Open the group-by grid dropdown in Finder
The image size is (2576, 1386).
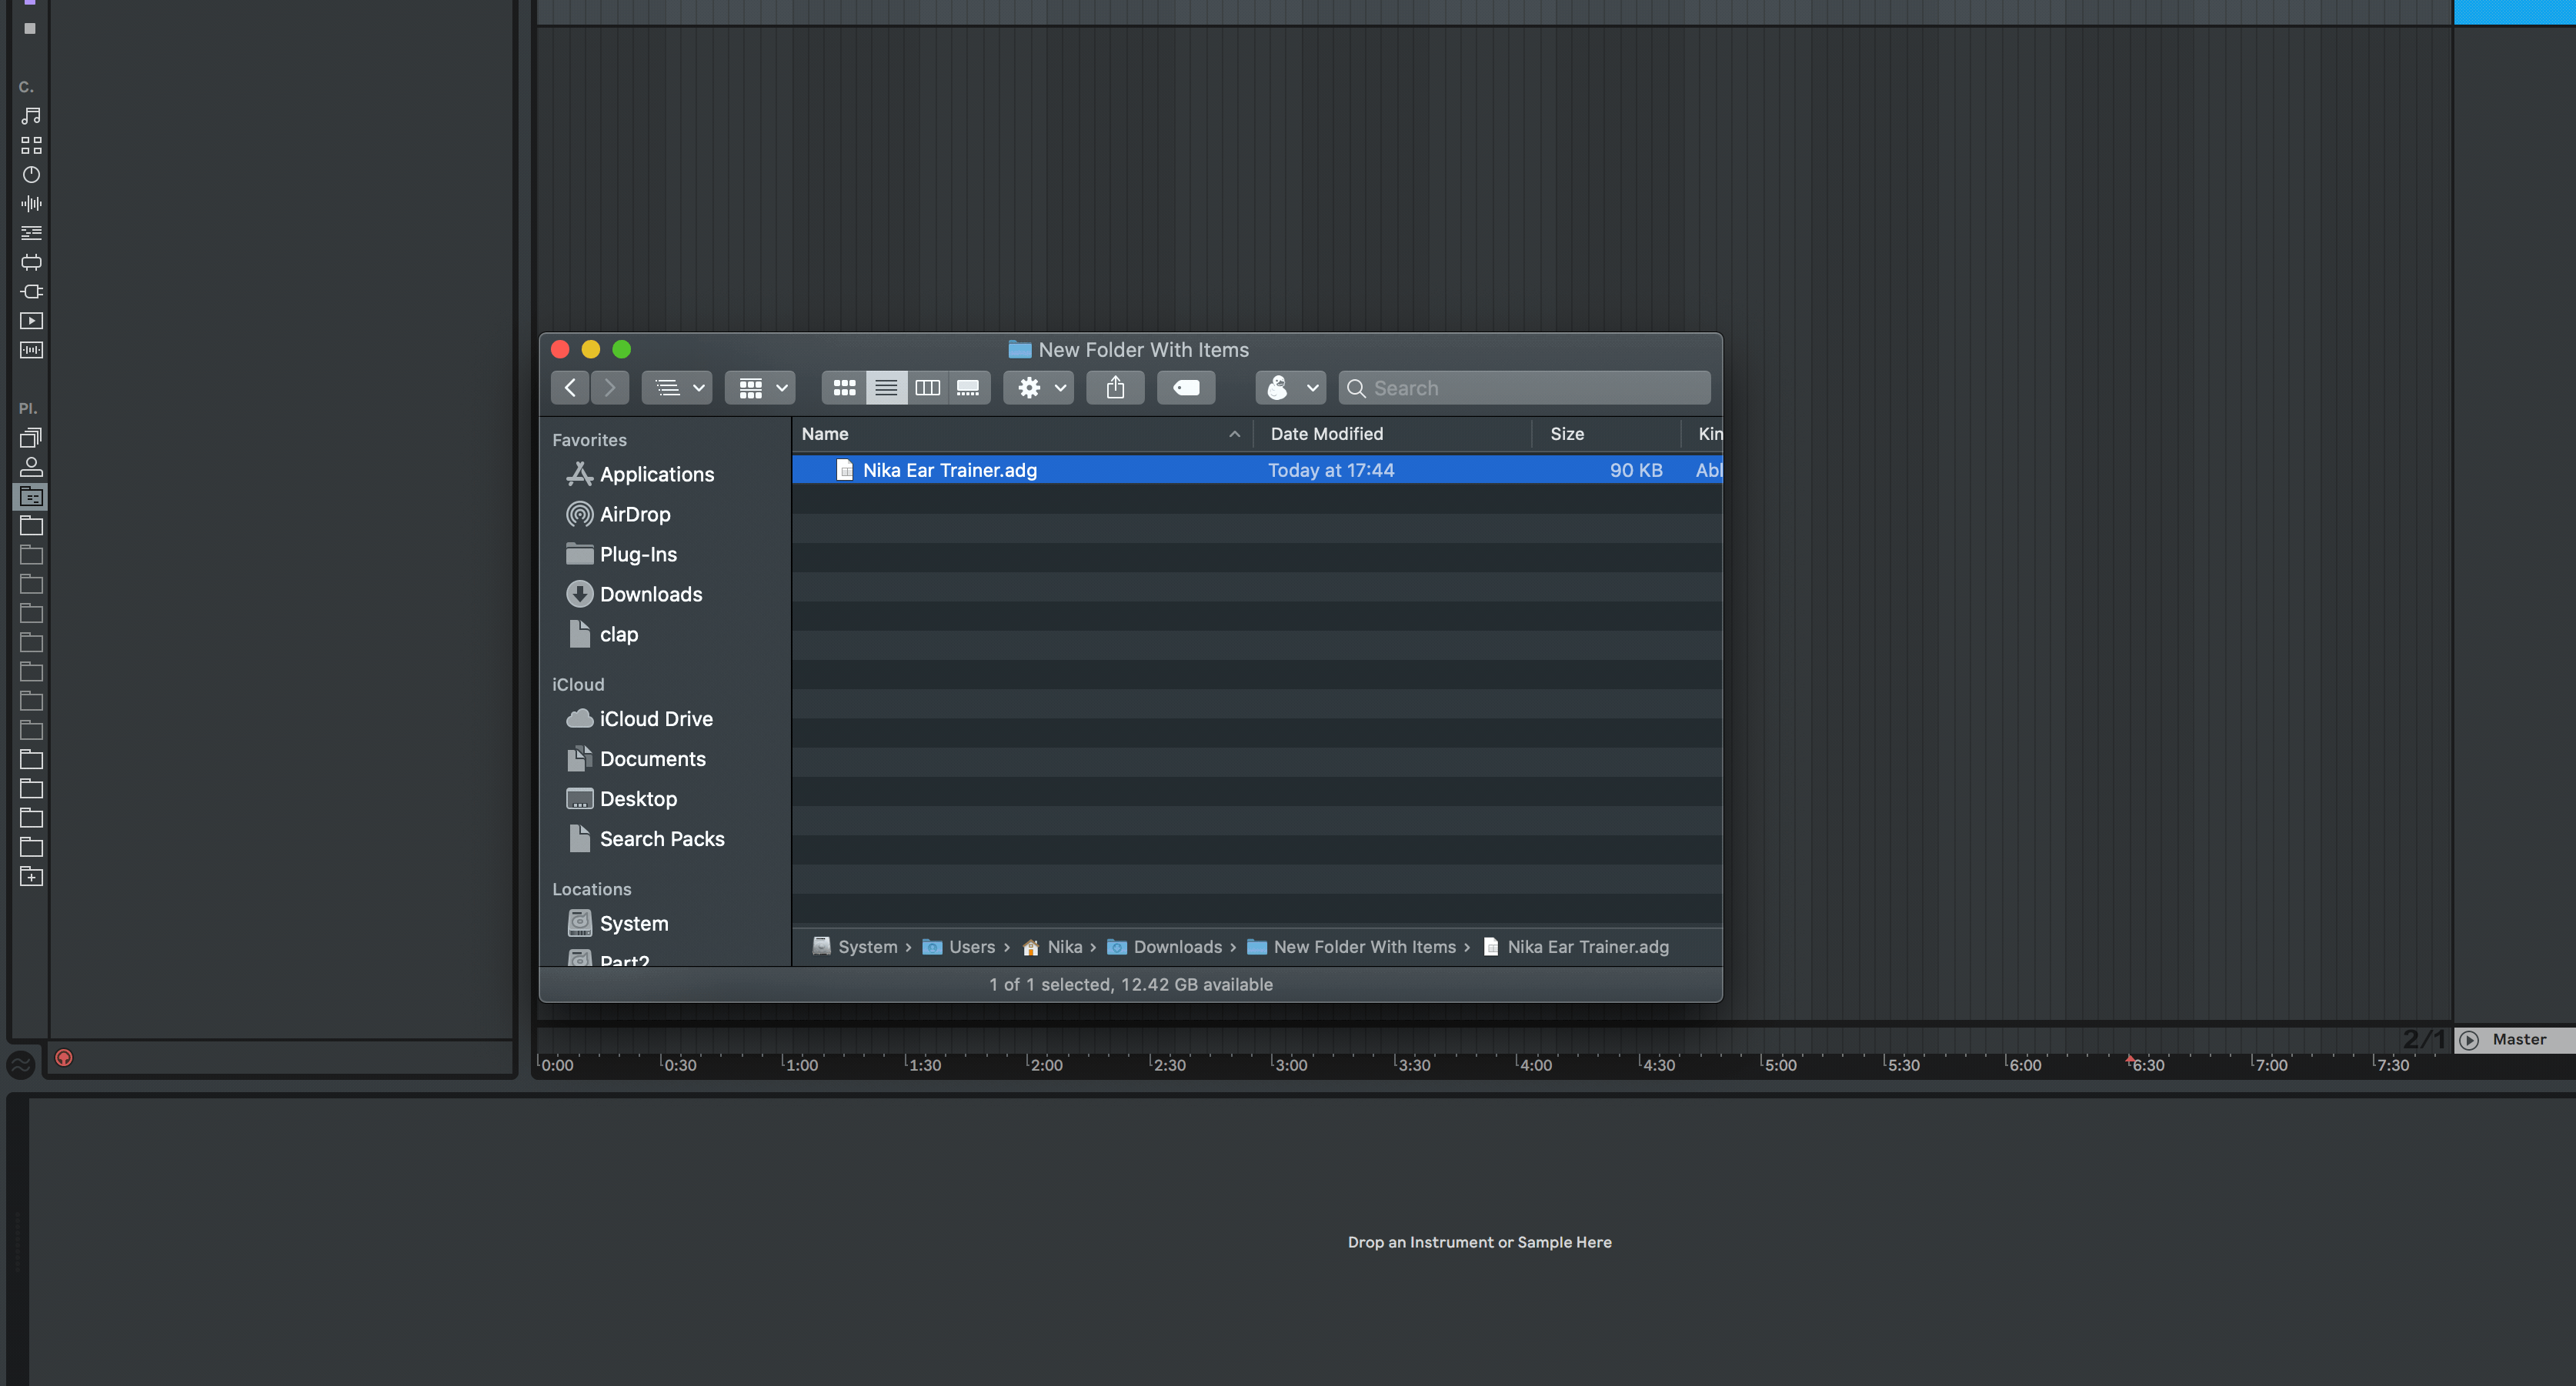pos(760,388)
